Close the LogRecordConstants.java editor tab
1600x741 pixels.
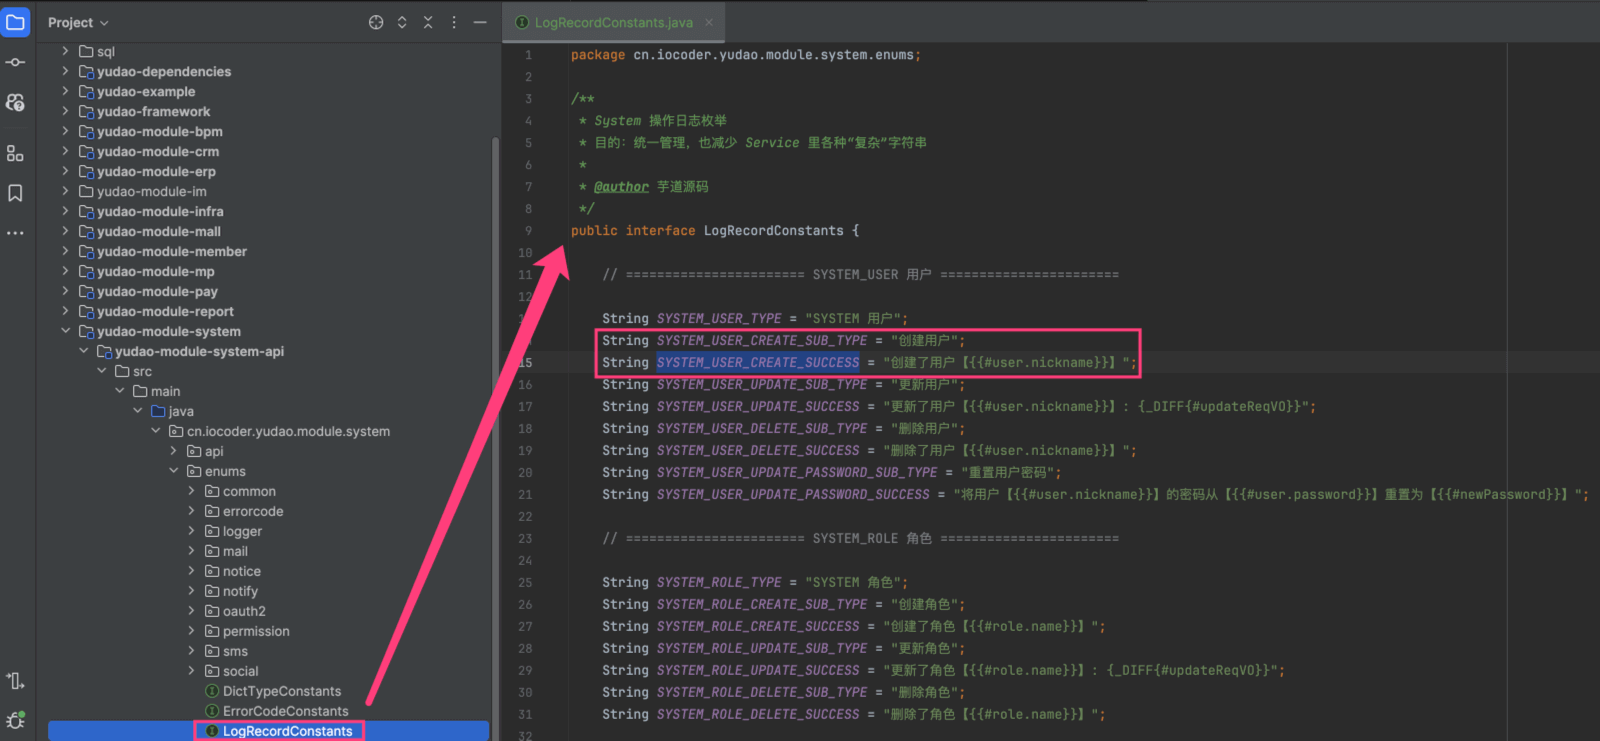(x=709, y=22)
